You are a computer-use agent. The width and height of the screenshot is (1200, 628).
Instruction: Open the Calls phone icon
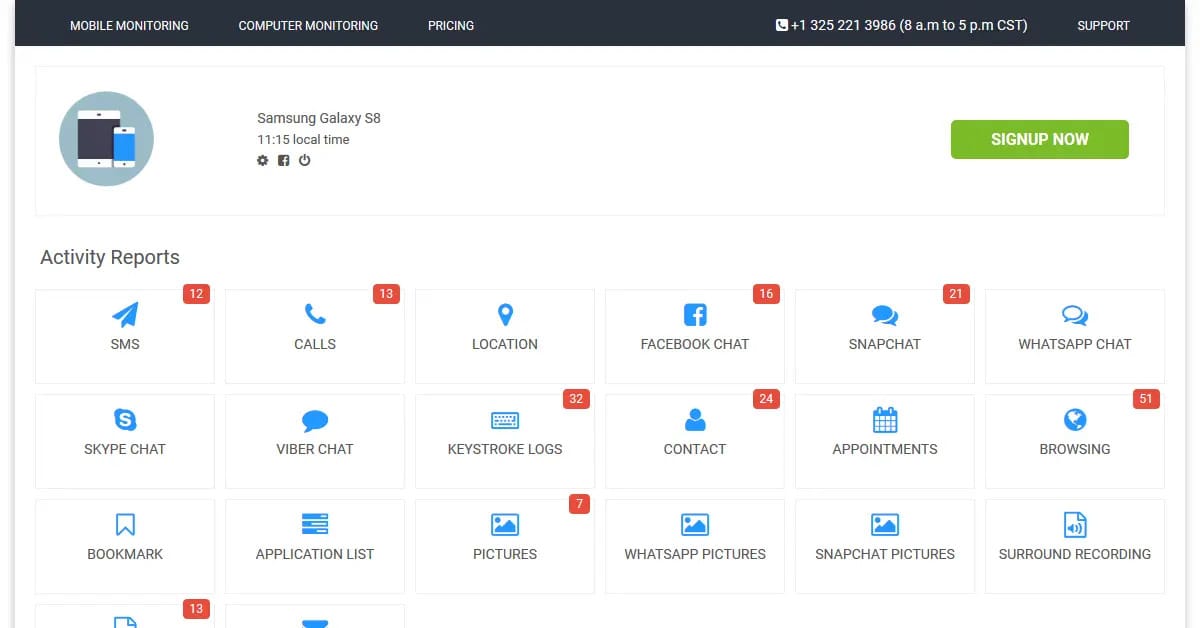click(x=315, y=315)
